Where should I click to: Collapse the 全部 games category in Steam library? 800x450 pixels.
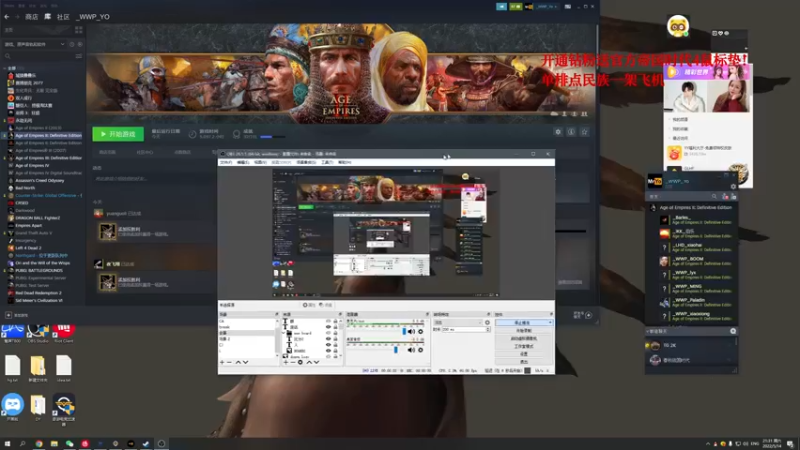point(5,68)
